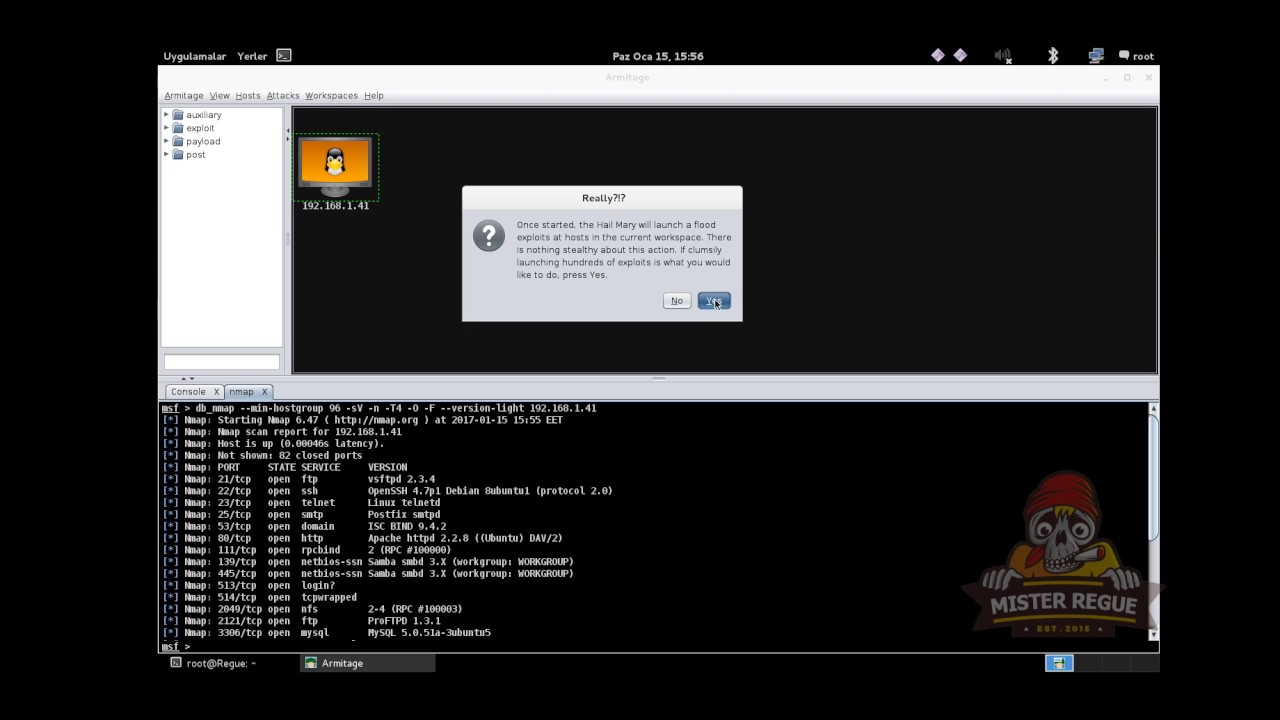Viewport: 1280px width, 720px height.
Task: Open the Help menu
Action: click(374, 96)
